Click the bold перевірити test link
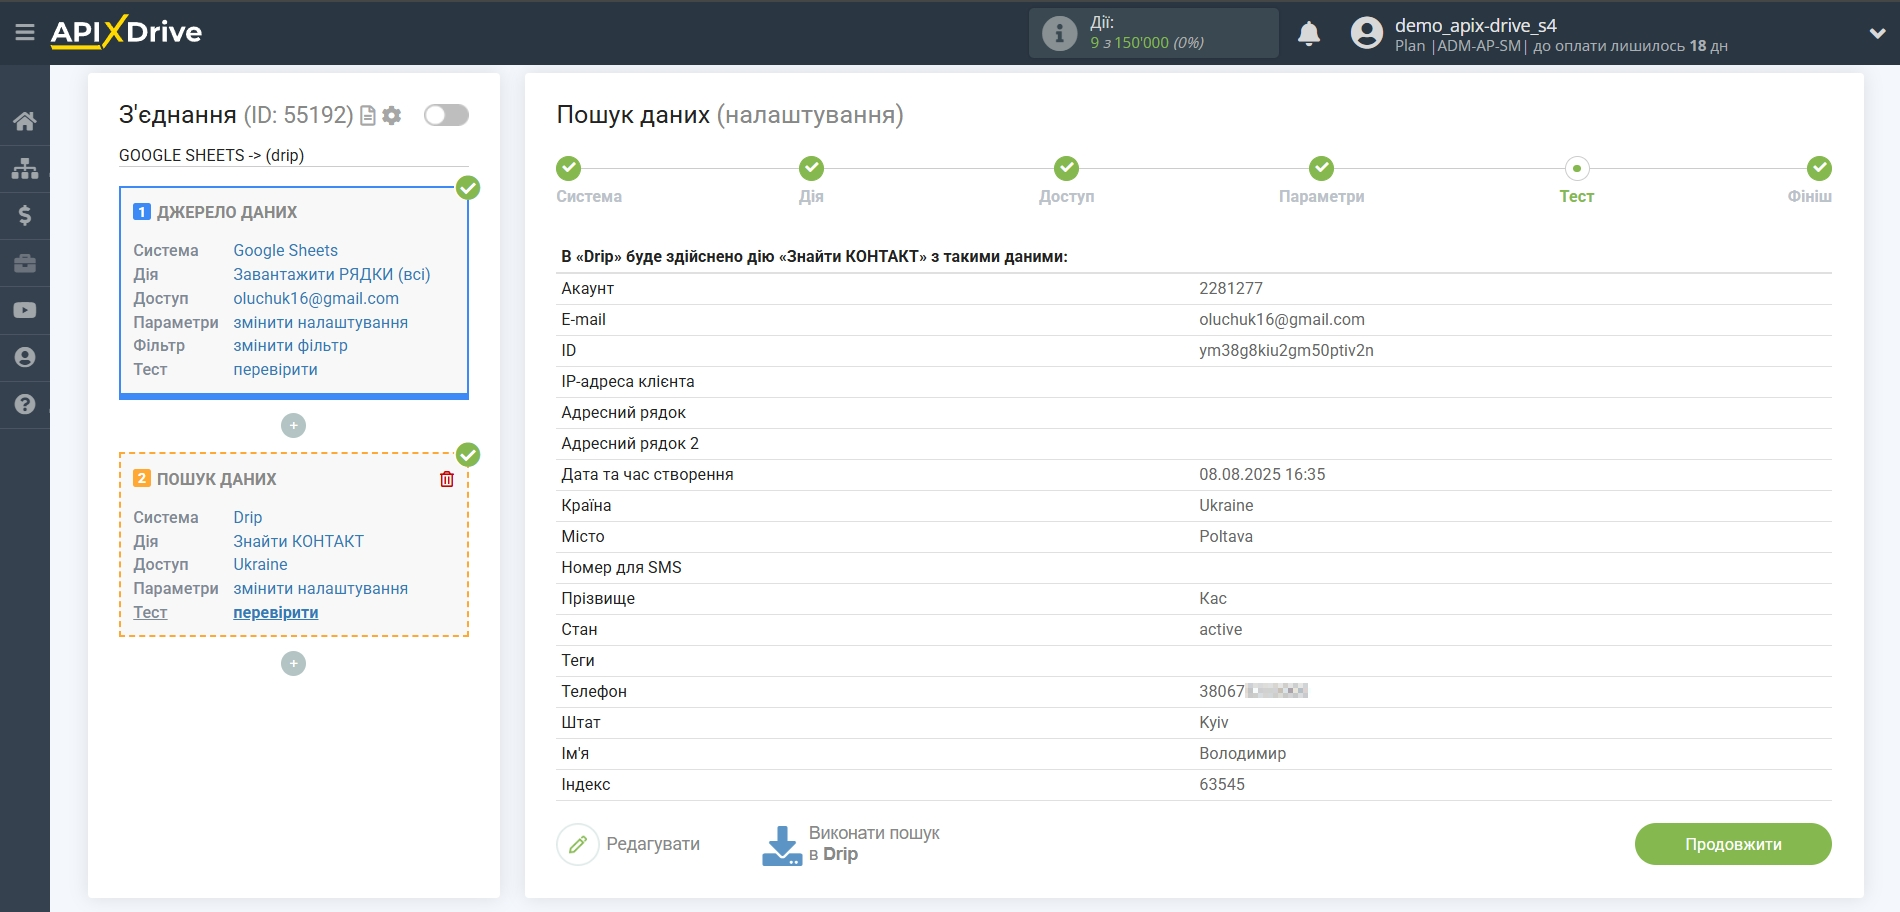 tap(275, 612)
